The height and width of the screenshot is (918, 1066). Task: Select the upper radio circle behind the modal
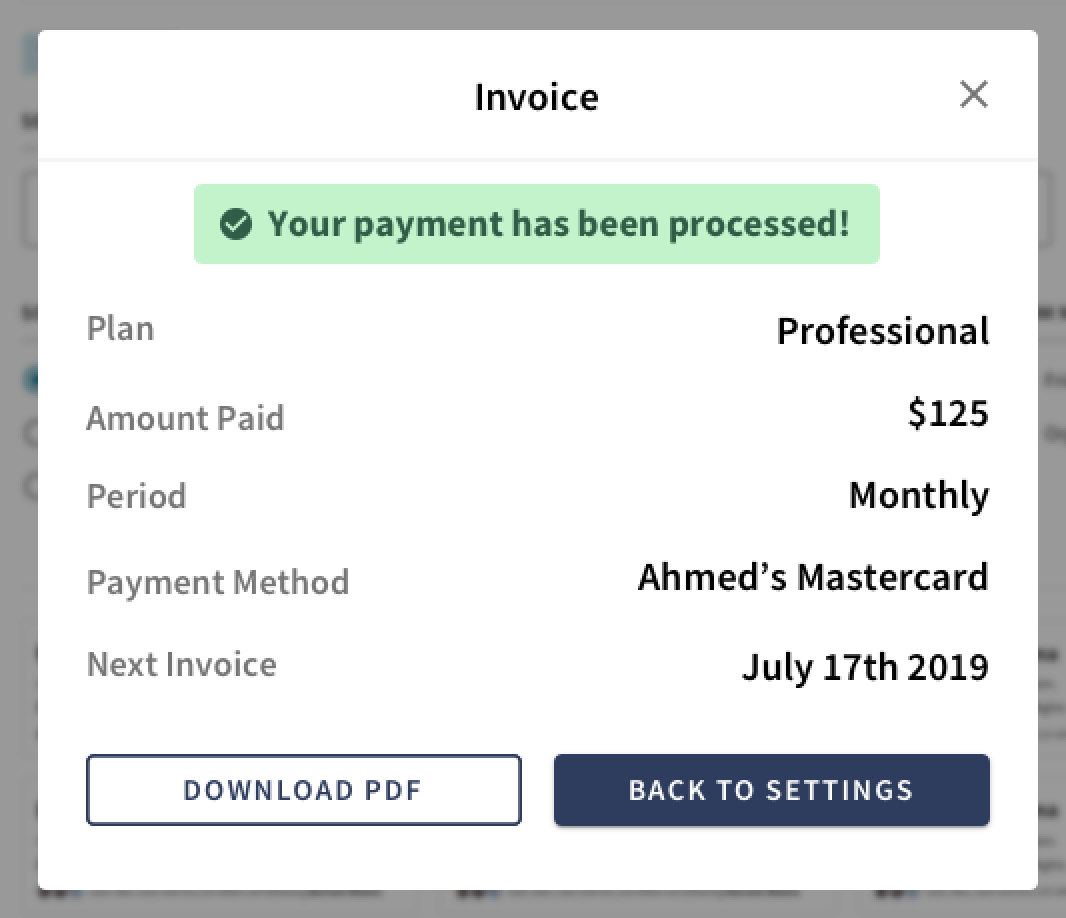[x=30, y=432]
